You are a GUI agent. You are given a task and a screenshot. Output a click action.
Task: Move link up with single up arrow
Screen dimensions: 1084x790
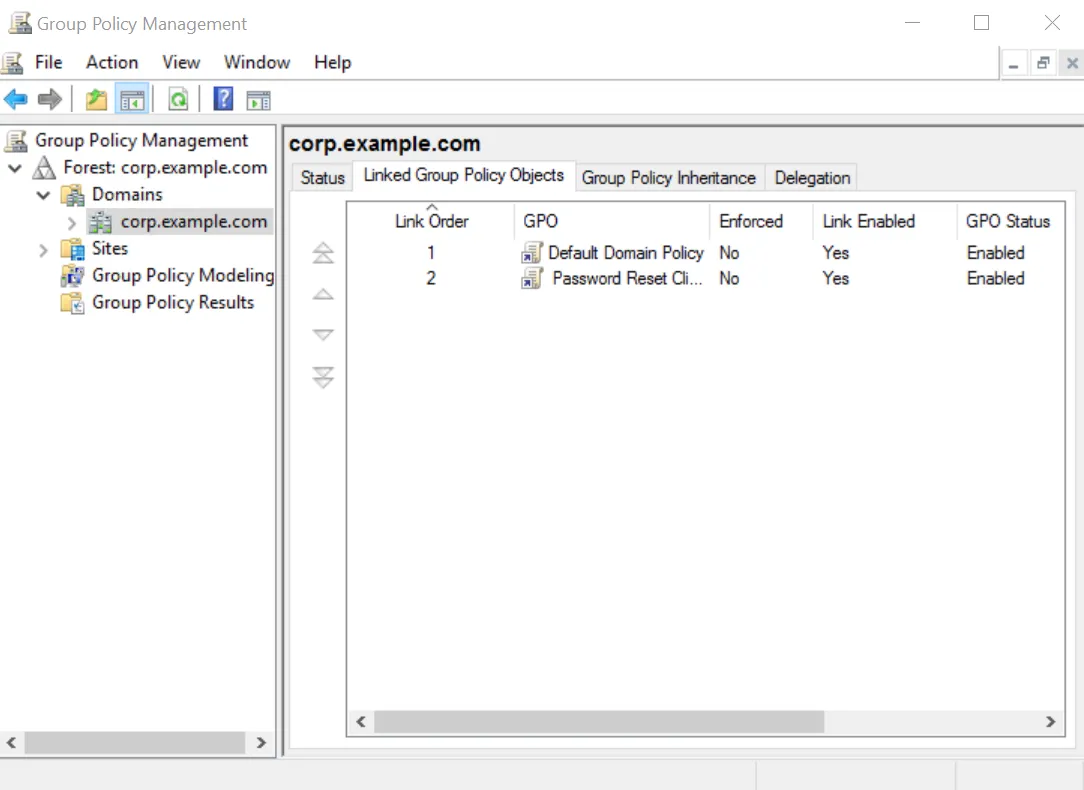click(x=323, y=294)
